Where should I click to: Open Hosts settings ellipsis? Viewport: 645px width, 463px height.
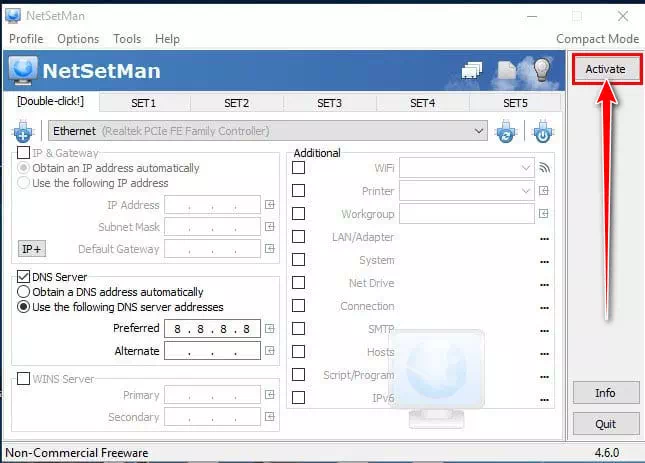tap(544, 354)
